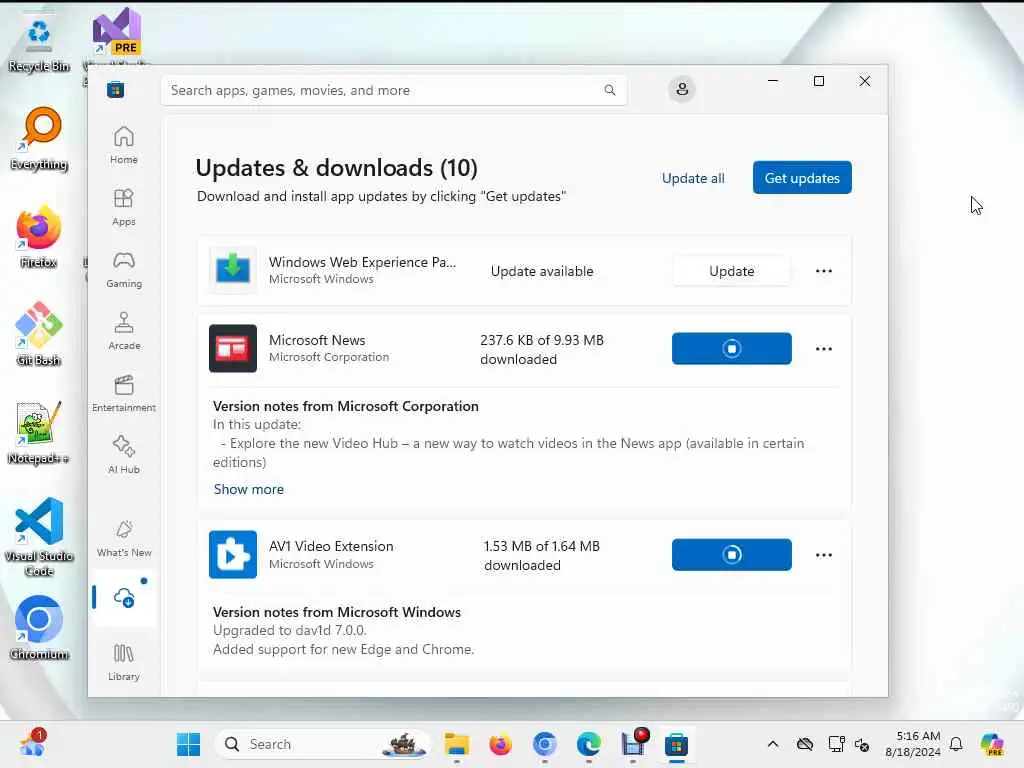
Task: Click the Update button for Windows Web Experience Pack
Action: 731,271
